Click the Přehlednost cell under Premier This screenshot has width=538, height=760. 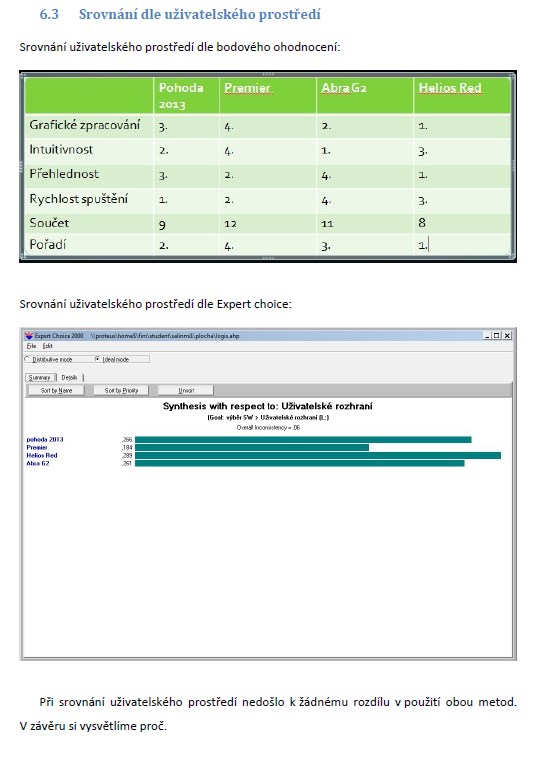268,175
